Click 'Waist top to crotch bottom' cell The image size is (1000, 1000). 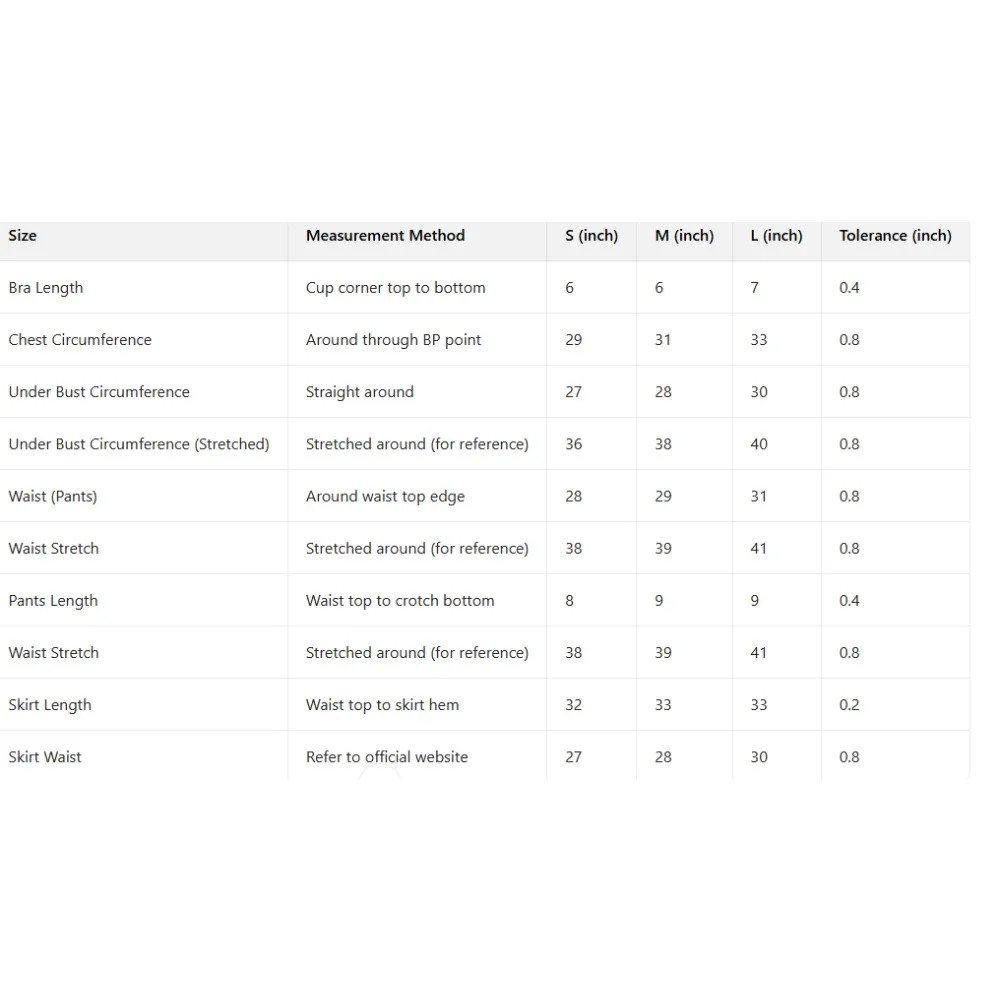click(x=400, y=601)
